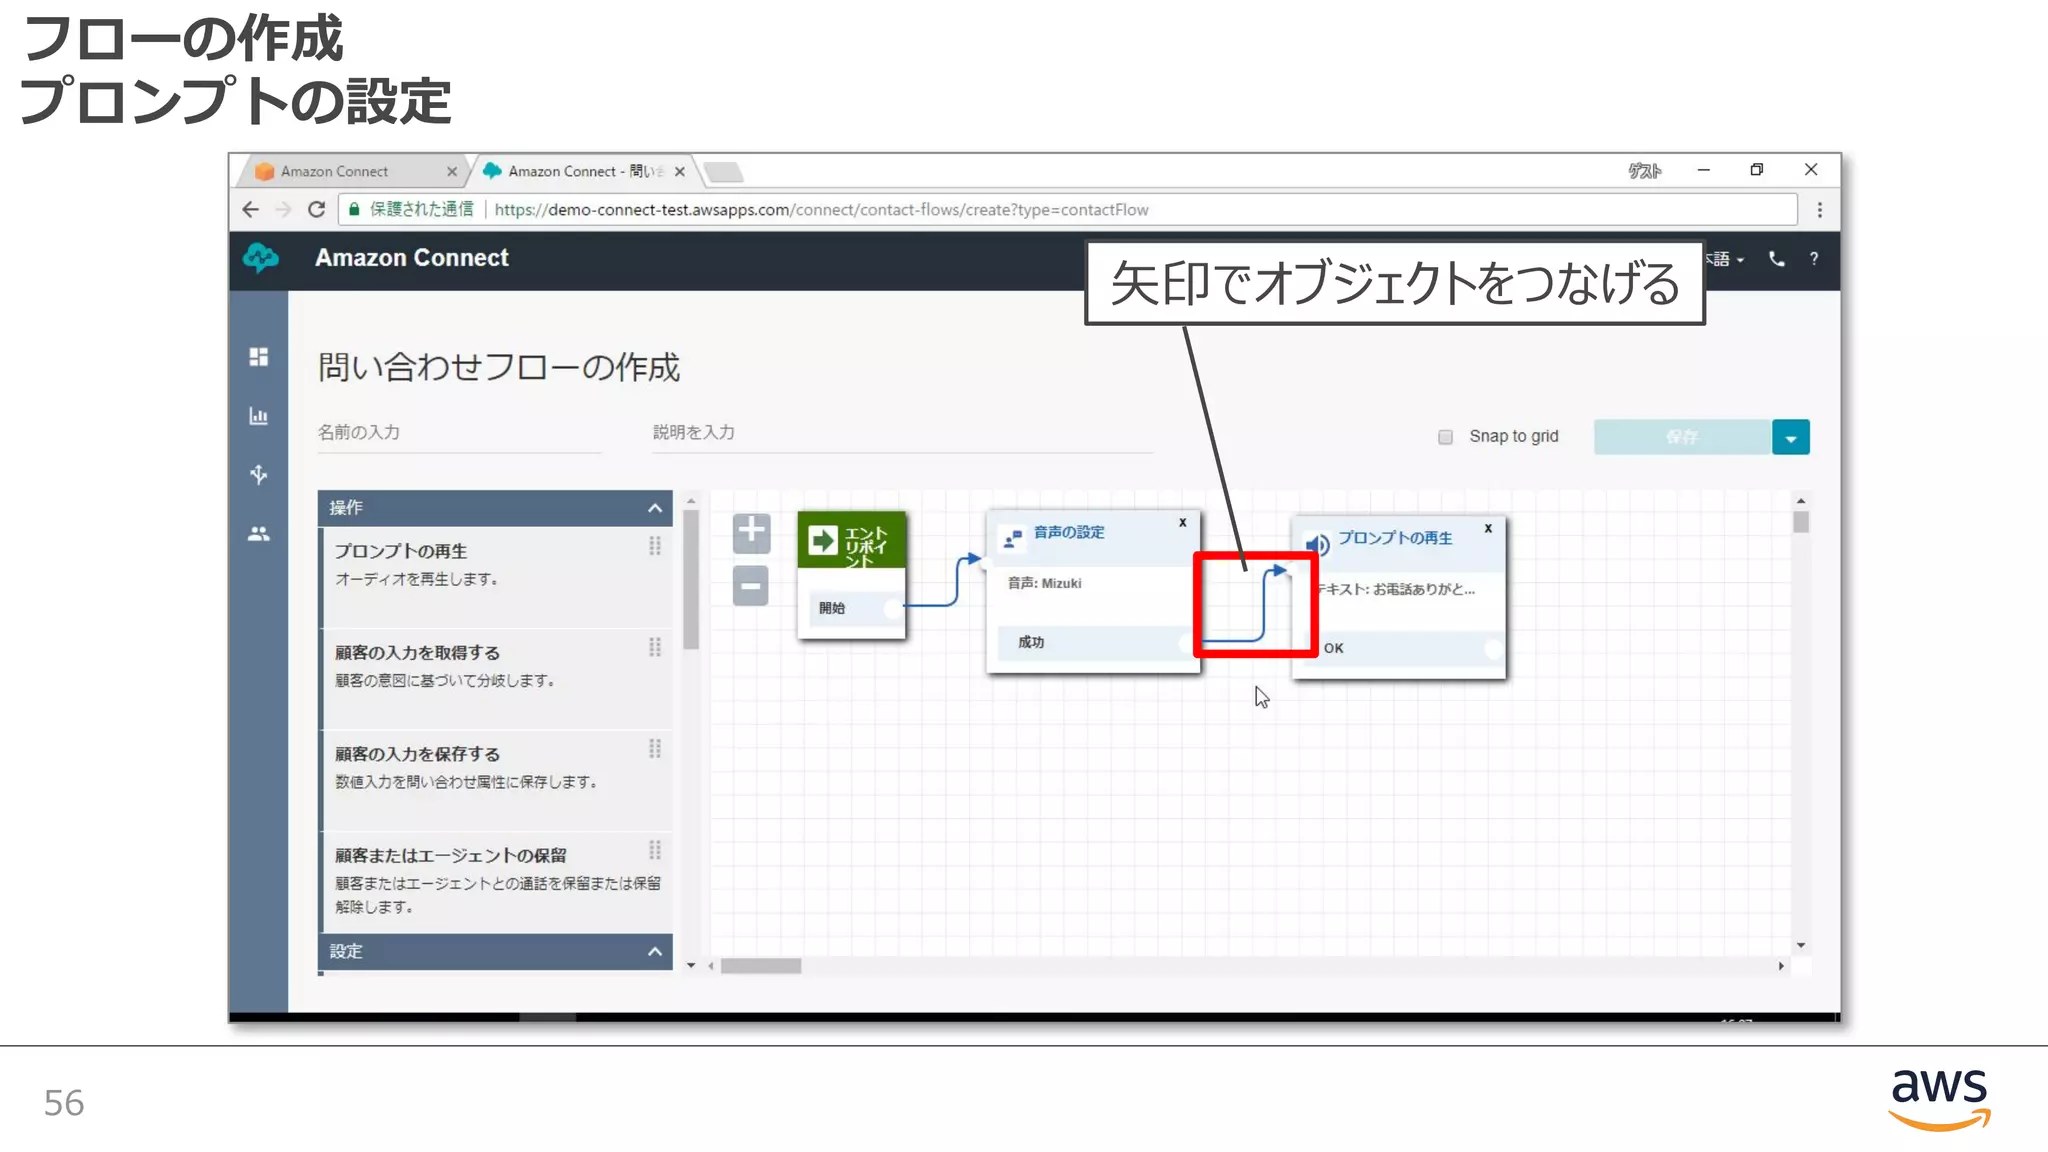Open the help question mark icon
Viewport: 2048px width, 1152px height.
(1814, 259)
